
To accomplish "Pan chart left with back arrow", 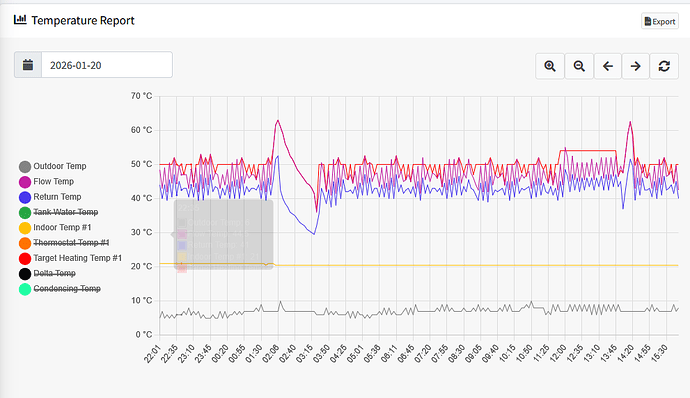I will coord(608,66).
